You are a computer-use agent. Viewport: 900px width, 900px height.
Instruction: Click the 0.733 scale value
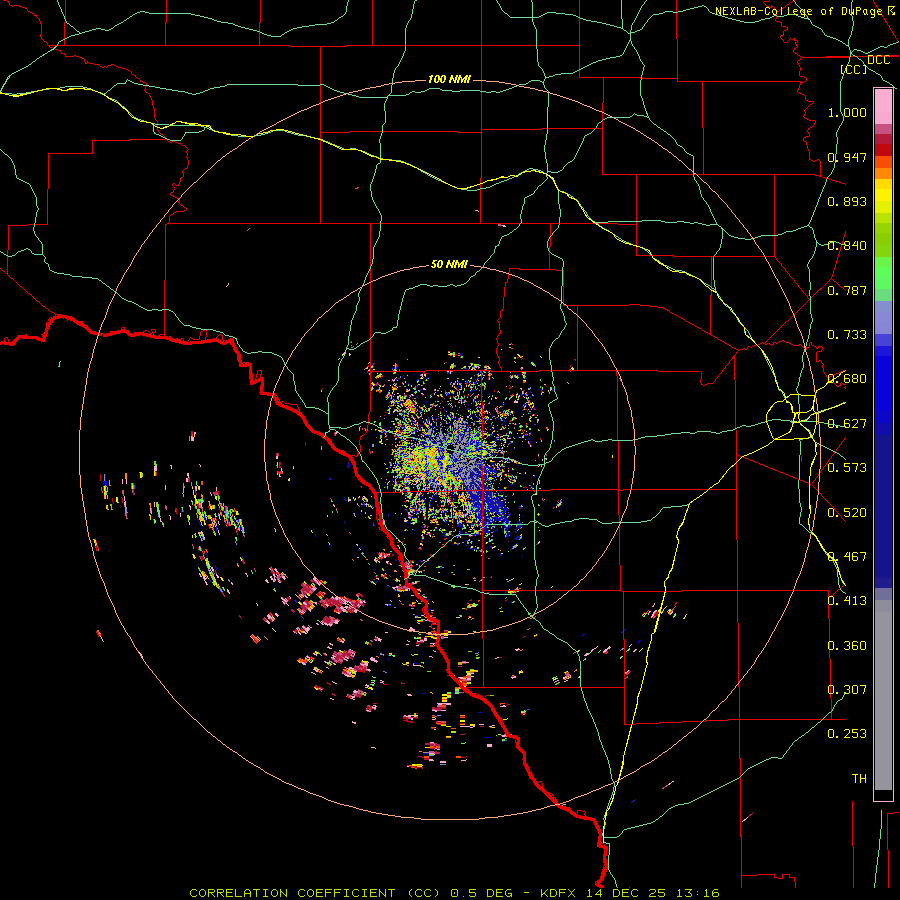click(847, 335)
